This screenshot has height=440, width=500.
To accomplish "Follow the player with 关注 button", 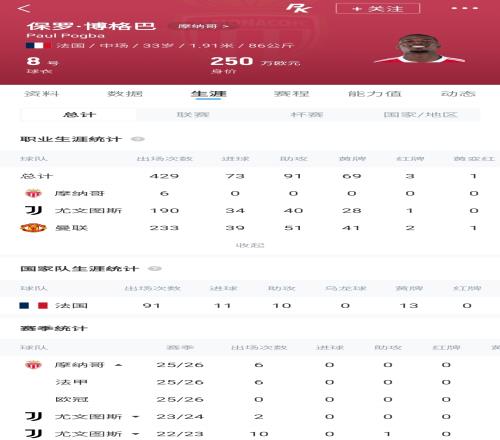I will 378,8.
